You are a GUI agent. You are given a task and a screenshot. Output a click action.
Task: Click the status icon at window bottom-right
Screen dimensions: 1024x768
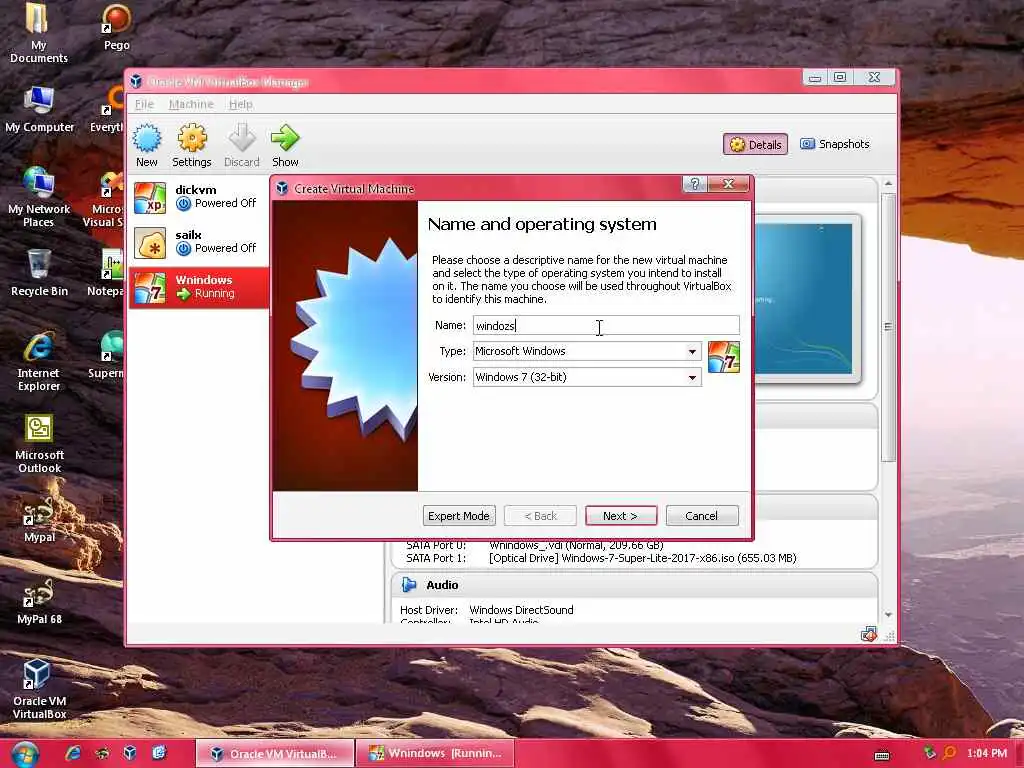click(868, 634)
